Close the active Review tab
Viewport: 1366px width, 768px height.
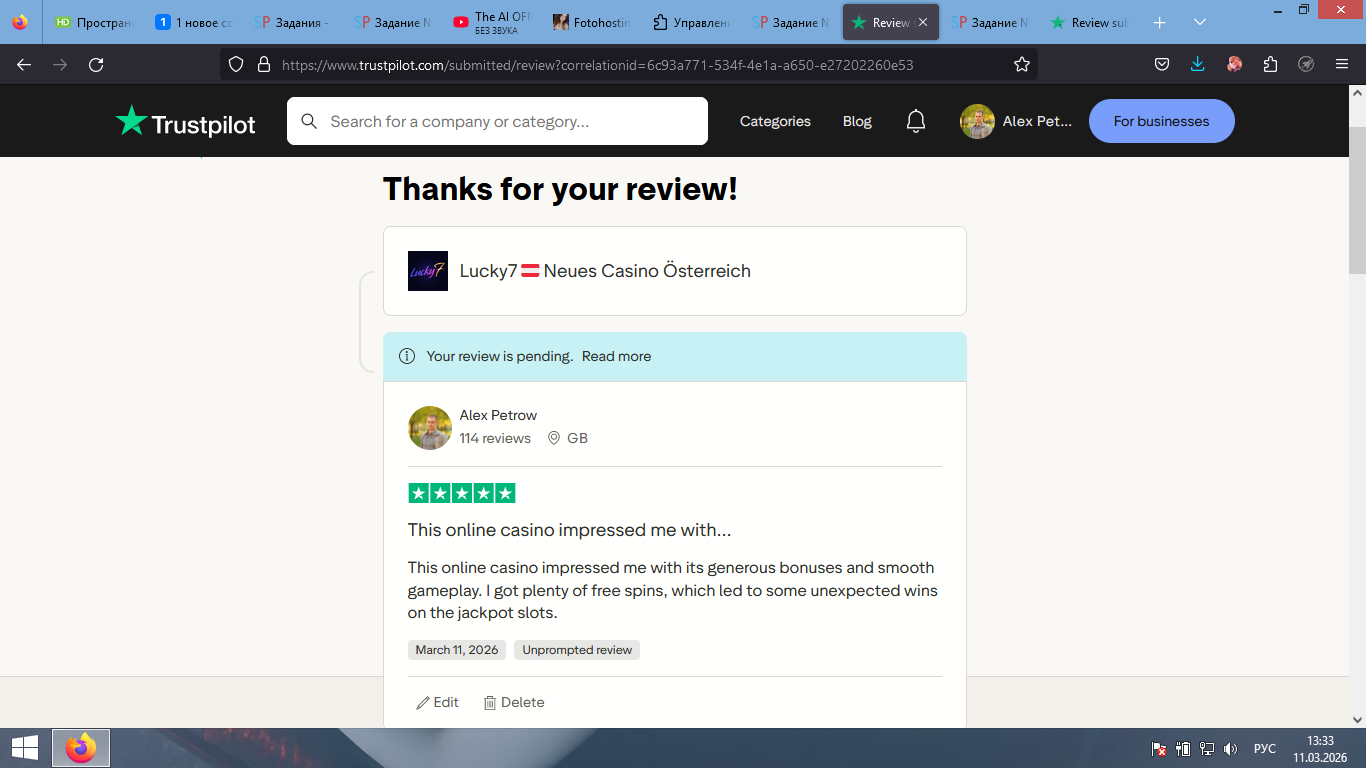pyautogui.click(x=923, y=22)
